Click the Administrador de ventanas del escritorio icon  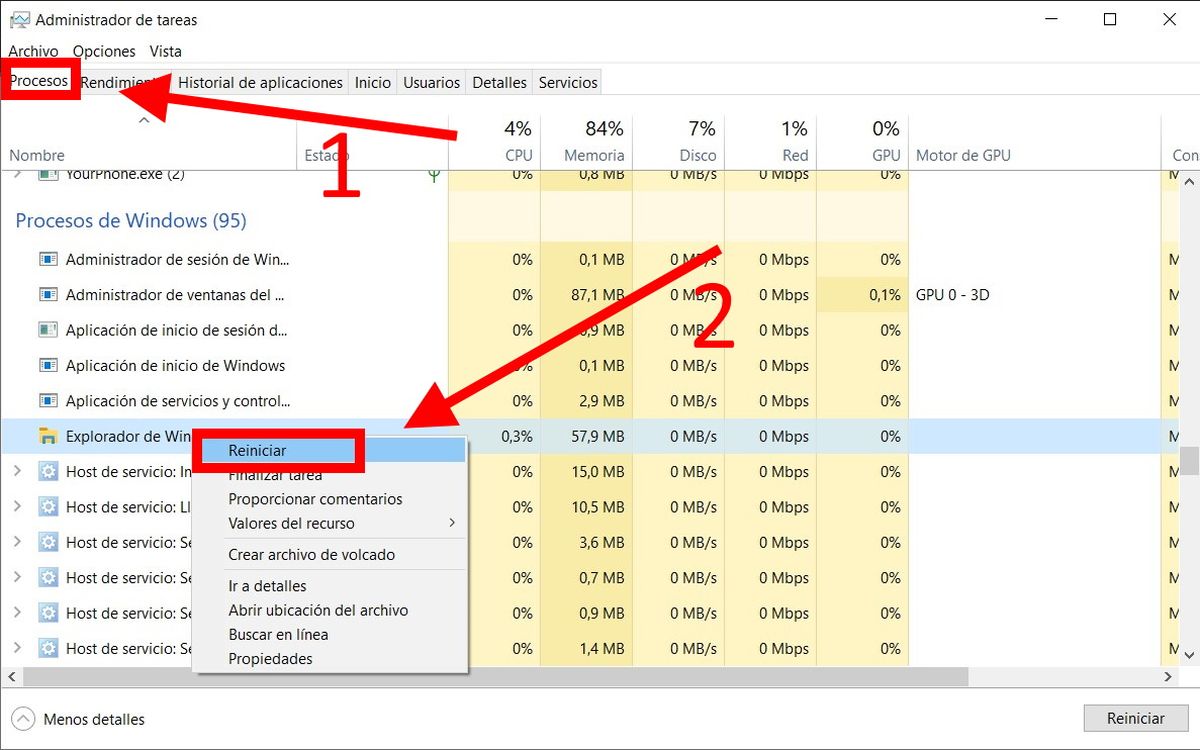point(48,294)
